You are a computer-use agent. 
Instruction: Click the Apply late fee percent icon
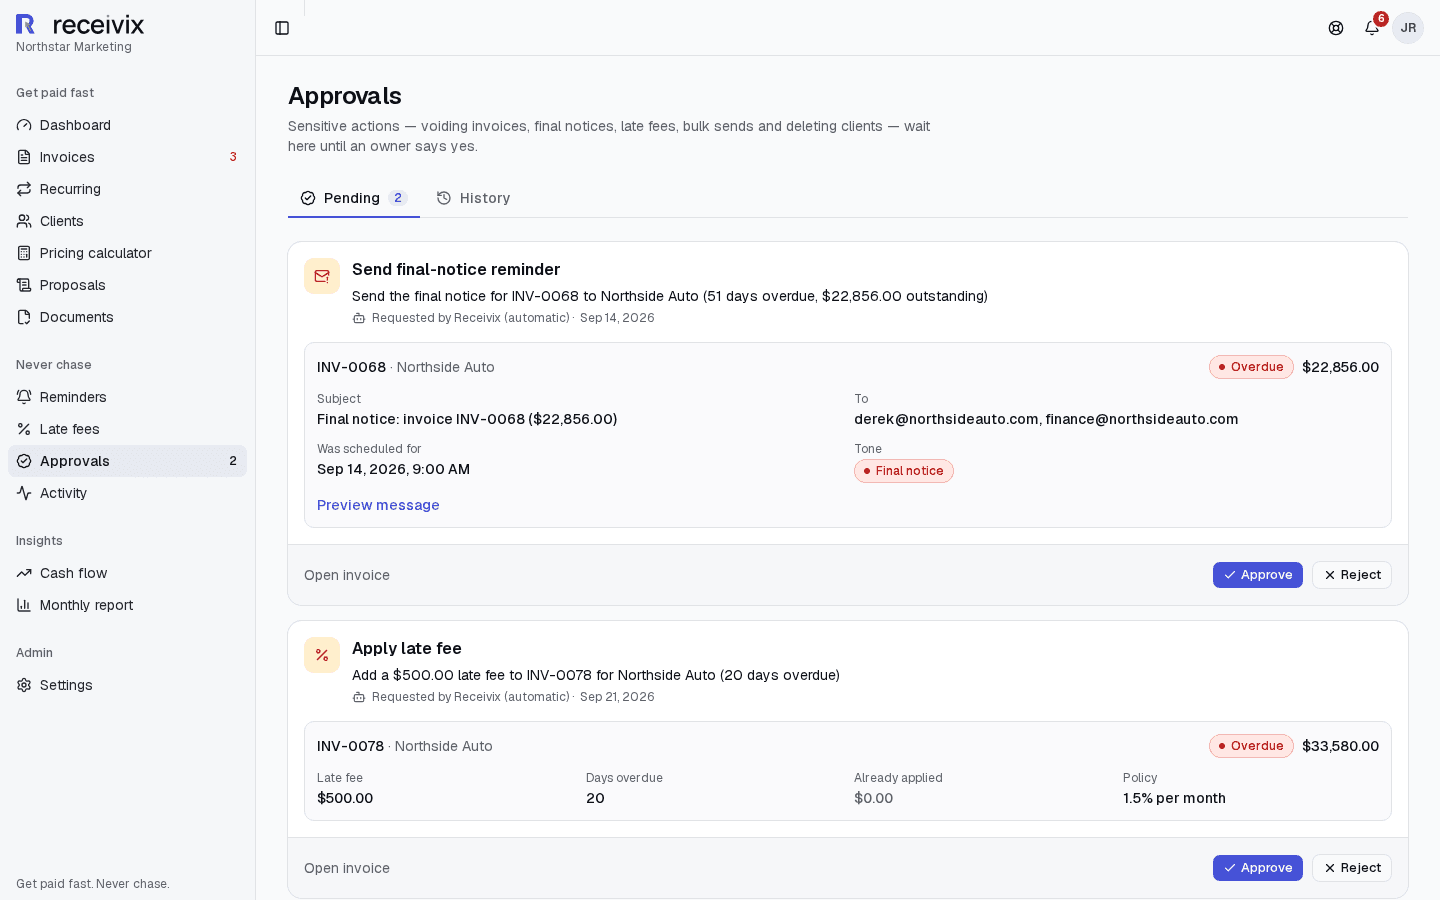click(x=322, y=655)
